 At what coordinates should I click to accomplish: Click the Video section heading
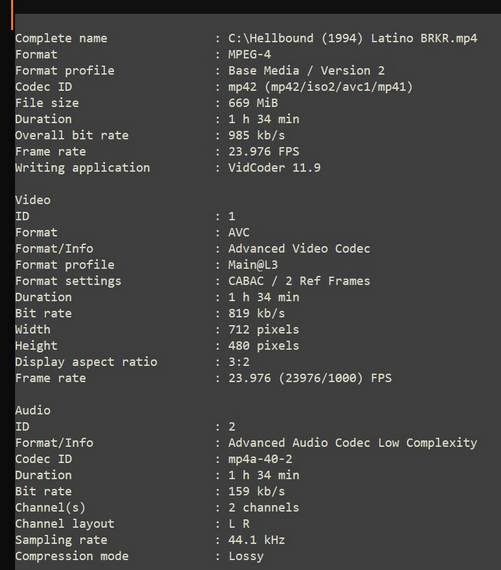(x=33, y=200)
